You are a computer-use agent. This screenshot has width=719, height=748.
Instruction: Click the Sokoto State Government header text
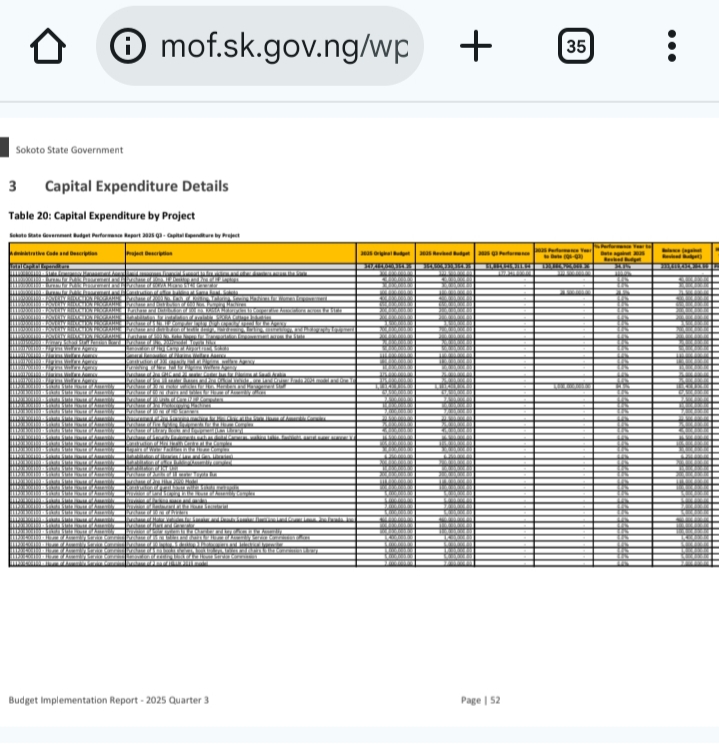tap(70, 151)
